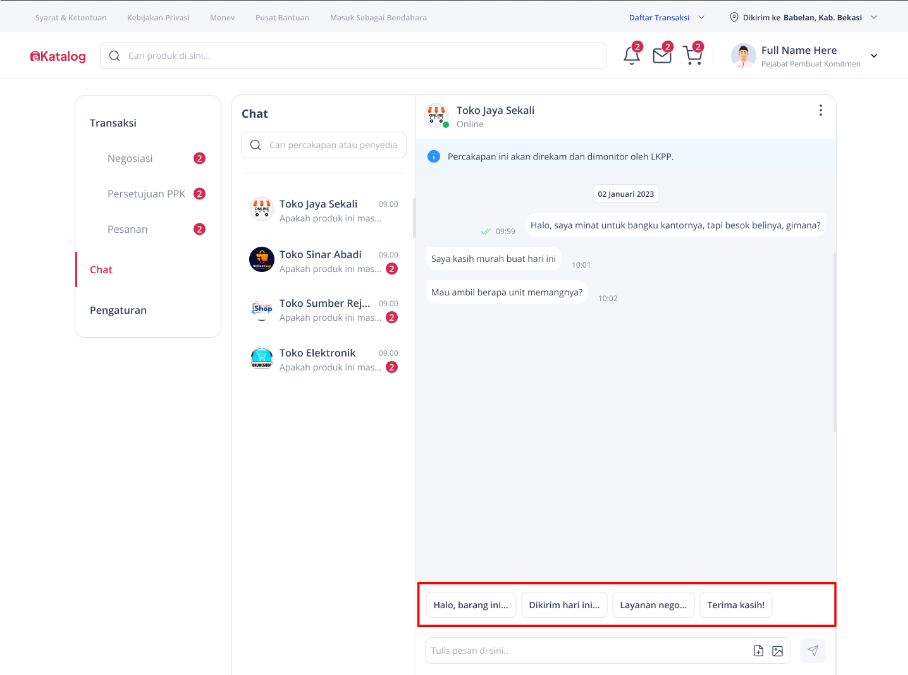The image size is (908, 675).
Task: Click the chat list scrollbar
Action: tap(413, 218)
